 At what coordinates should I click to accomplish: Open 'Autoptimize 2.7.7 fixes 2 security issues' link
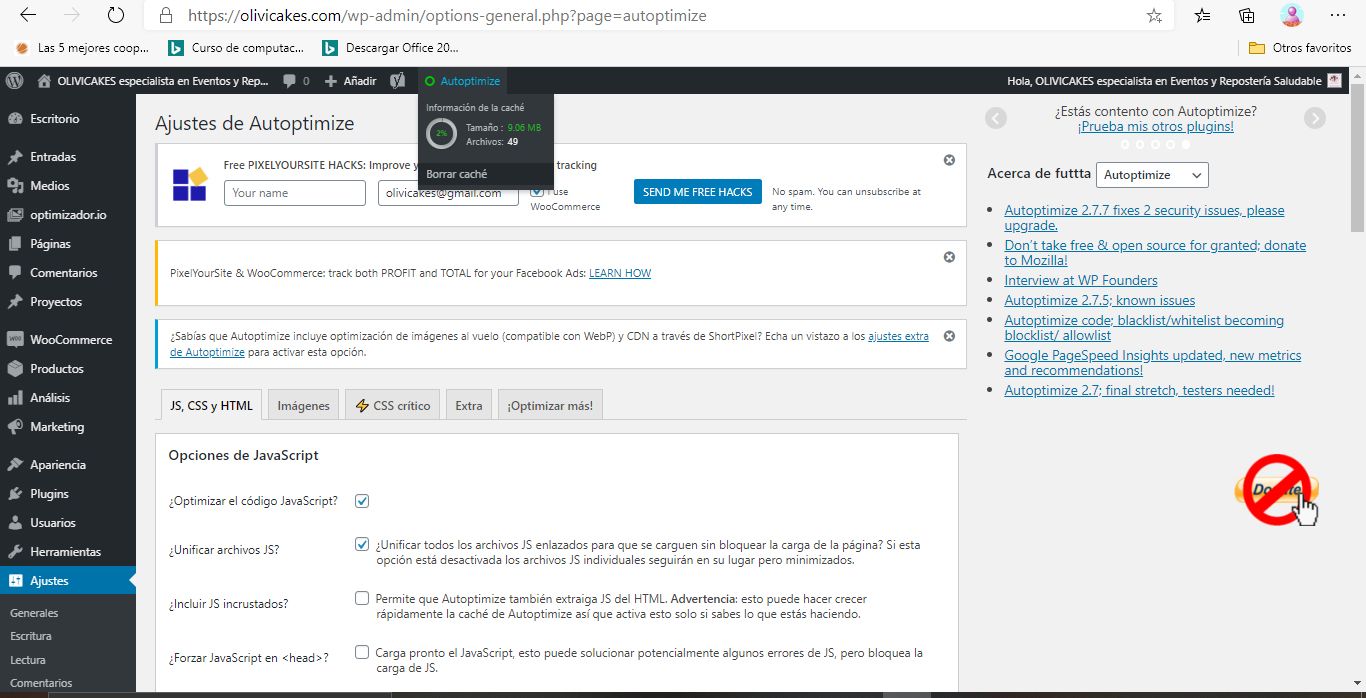click(x=1144, y=218)
